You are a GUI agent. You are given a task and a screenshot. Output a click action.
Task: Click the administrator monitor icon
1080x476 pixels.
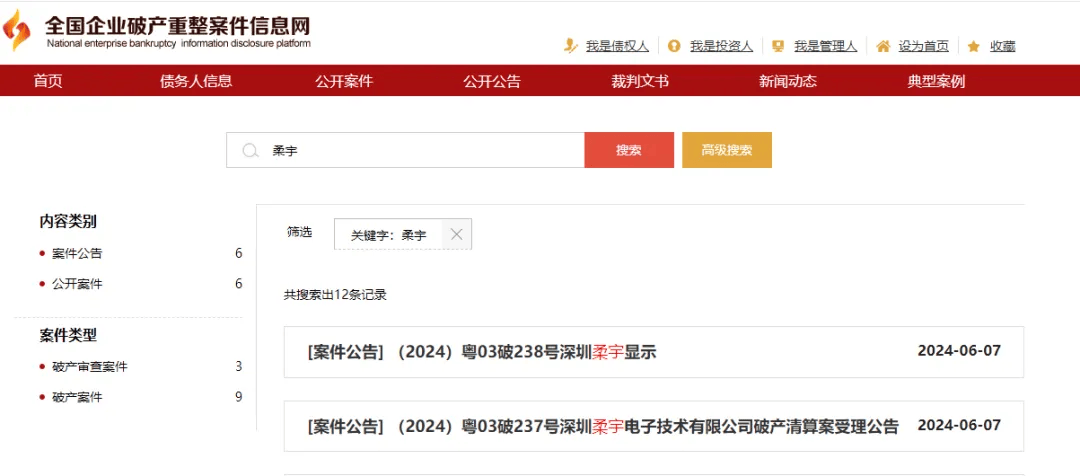click(x=777, y=46)
